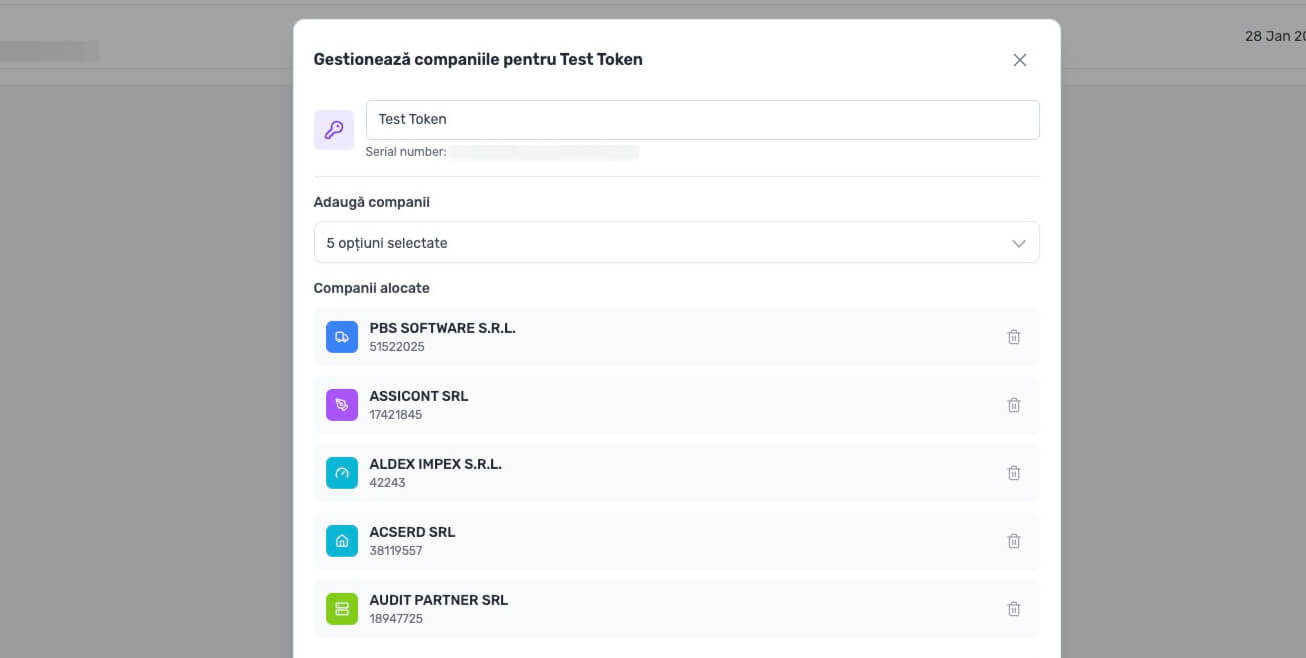This screenshot has width=1306, height=658.
Task: Click the blue truck icon of PBS SOFTWARE
Action: click(x=342, y=337)
